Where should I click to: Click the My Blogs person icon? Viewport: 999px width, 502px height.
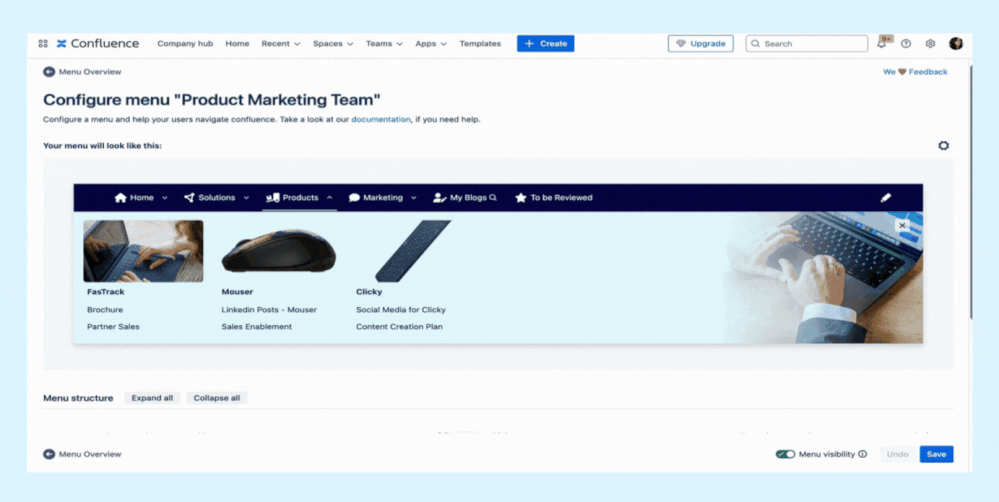[x=440, y=197]
